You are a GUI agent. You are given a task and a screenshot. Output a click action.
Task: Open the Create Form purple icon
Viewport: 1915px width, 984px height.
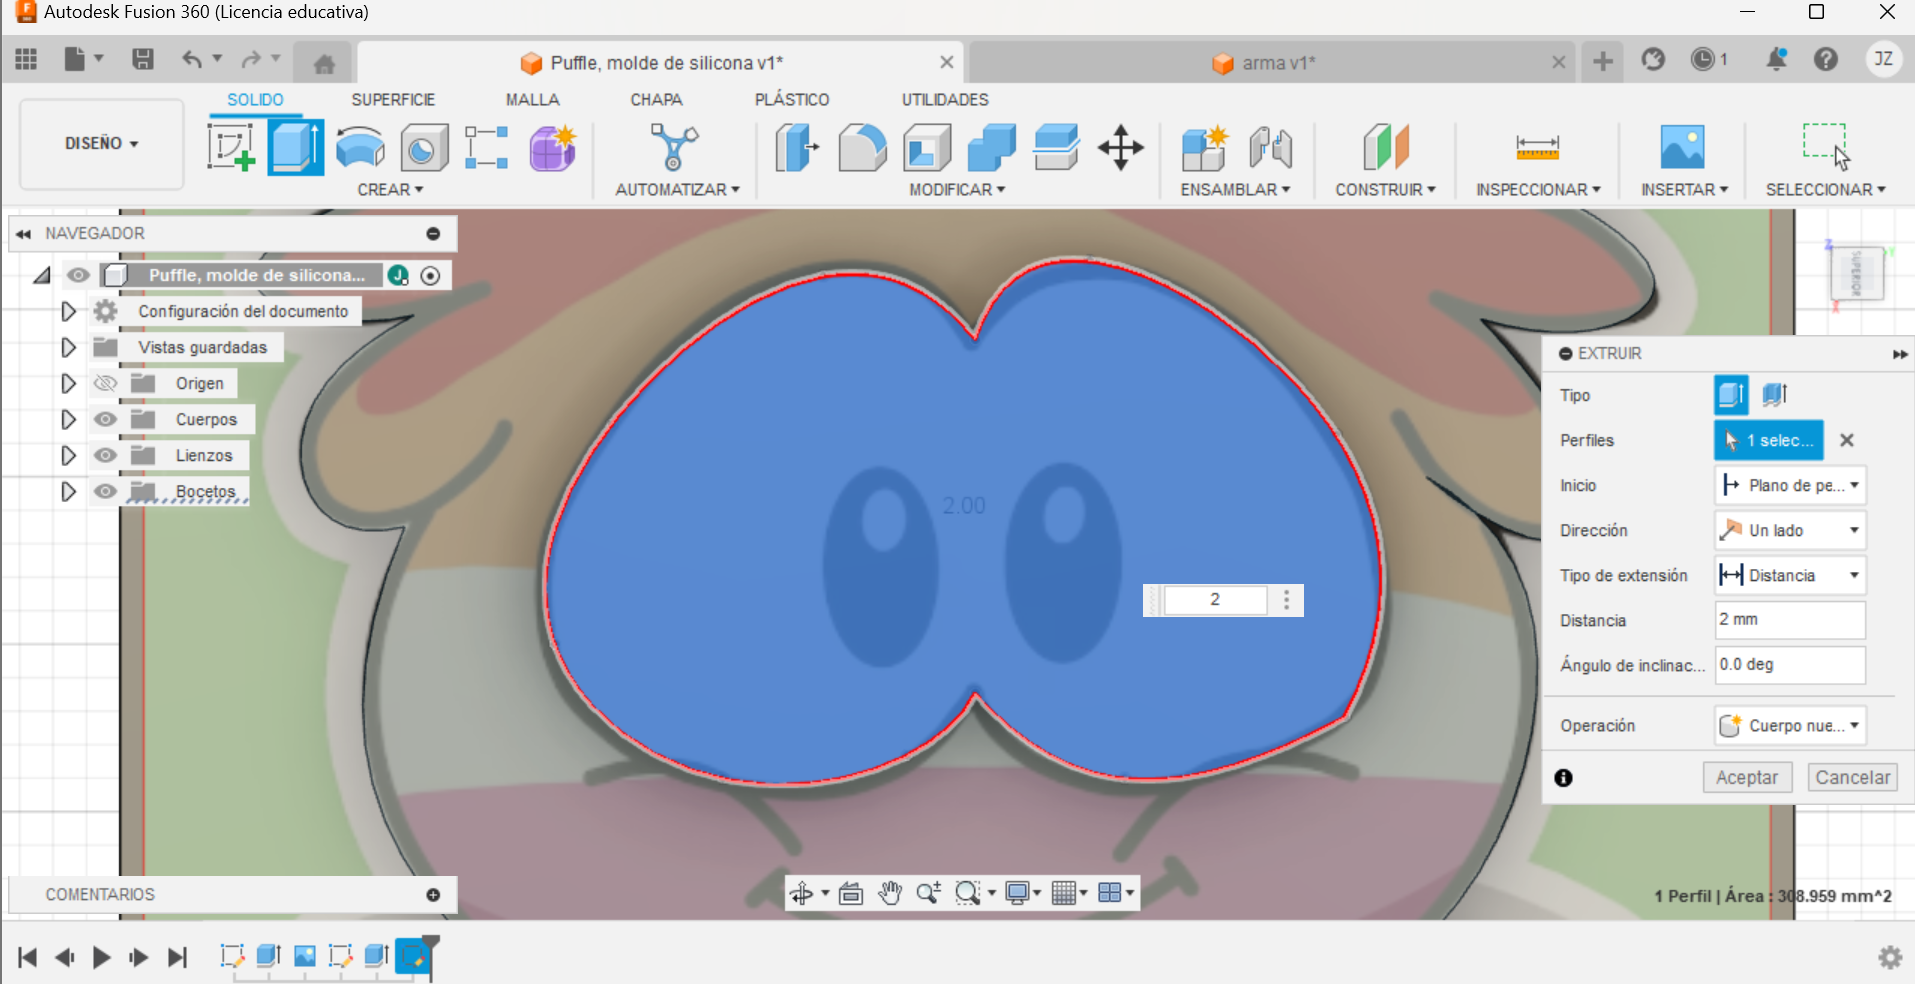(x=553, y=147)
